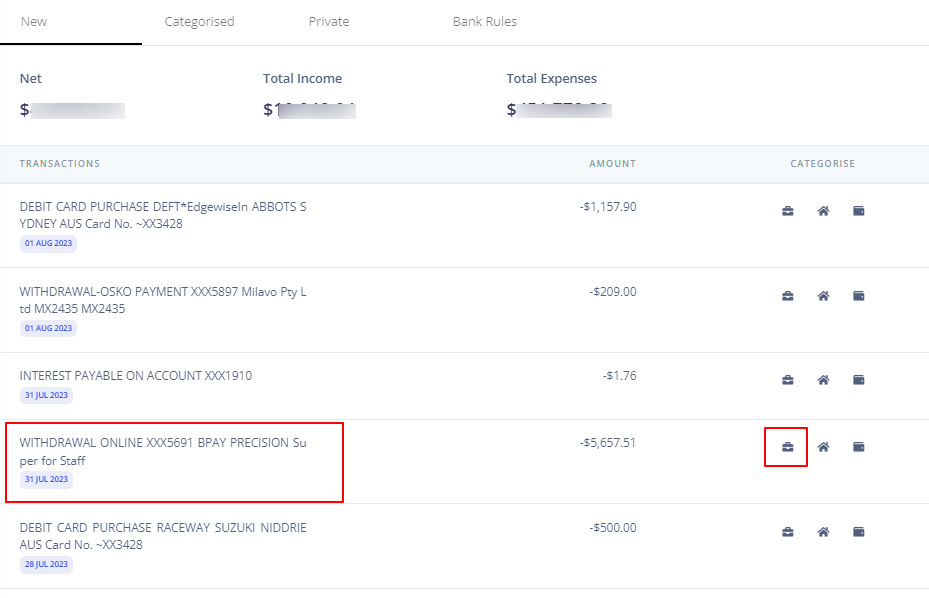This screenshot has width=929, height=598.
Task: Click house icon for Edgewiseln debit purchase
Action: click(x=823, y=211)
